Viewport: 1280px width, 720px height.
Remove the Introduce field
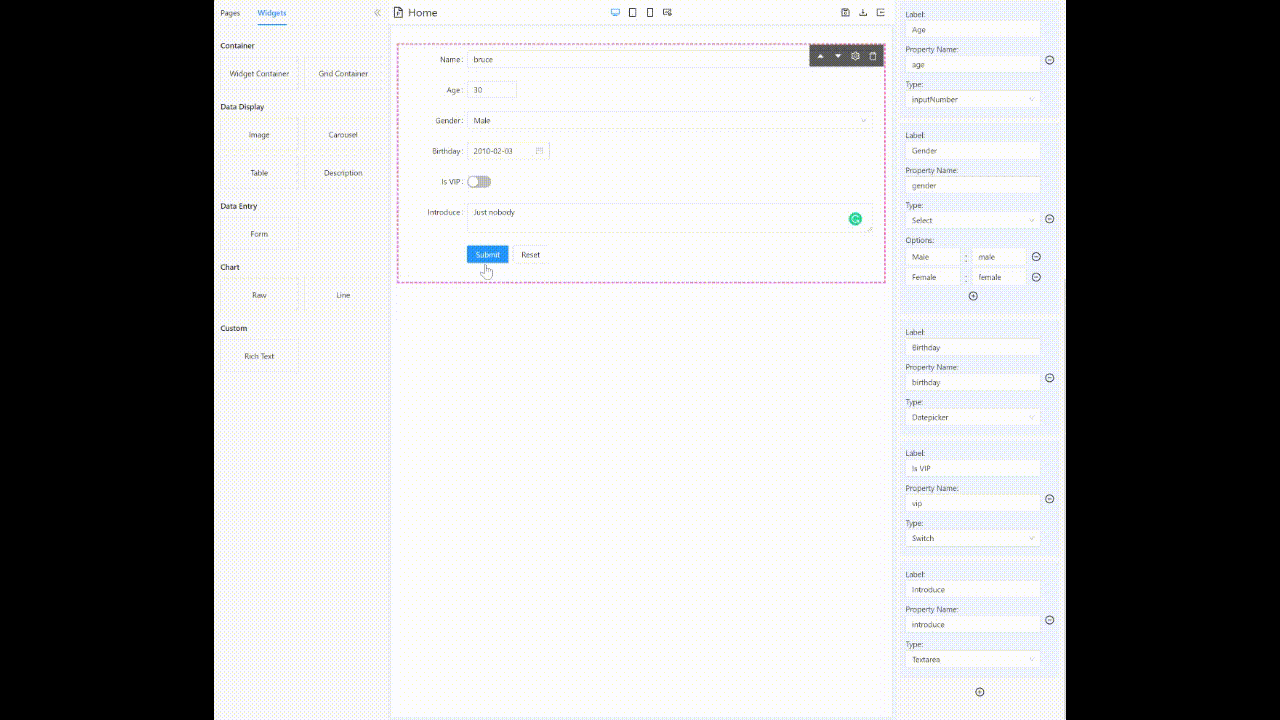[1049, 620]
